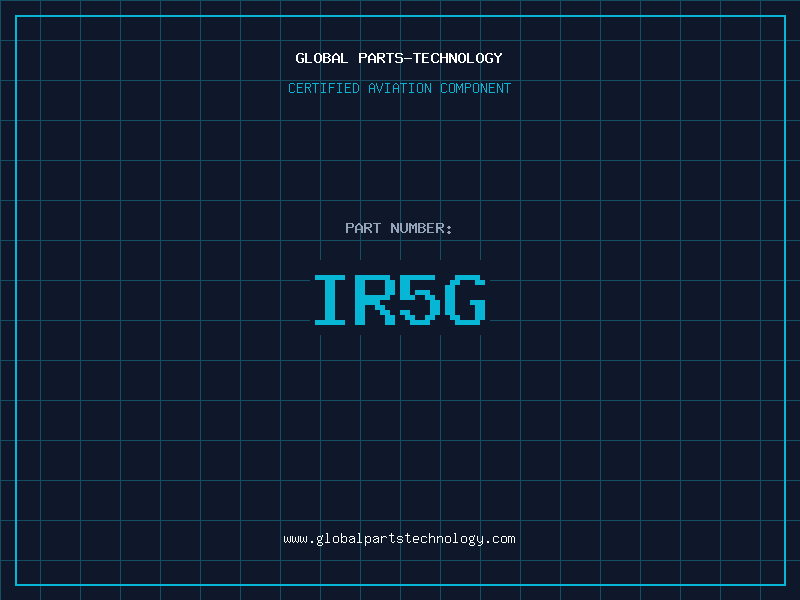Screen dimensions: 800x600
Task: Click the .com ending of the URL
Action: pyautogui.click(x=500, y=538)
